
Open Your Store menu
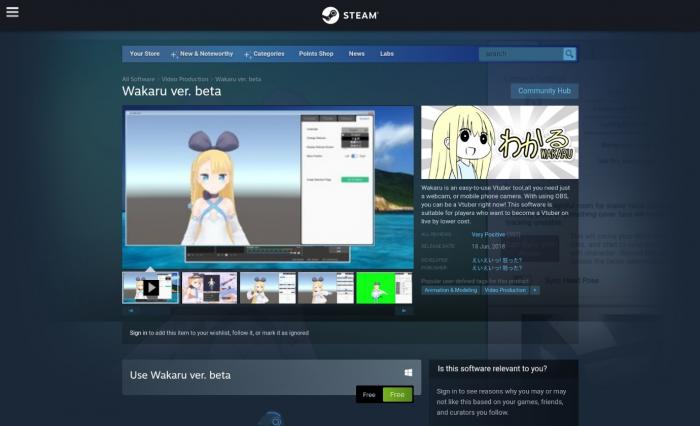(145, 54)
